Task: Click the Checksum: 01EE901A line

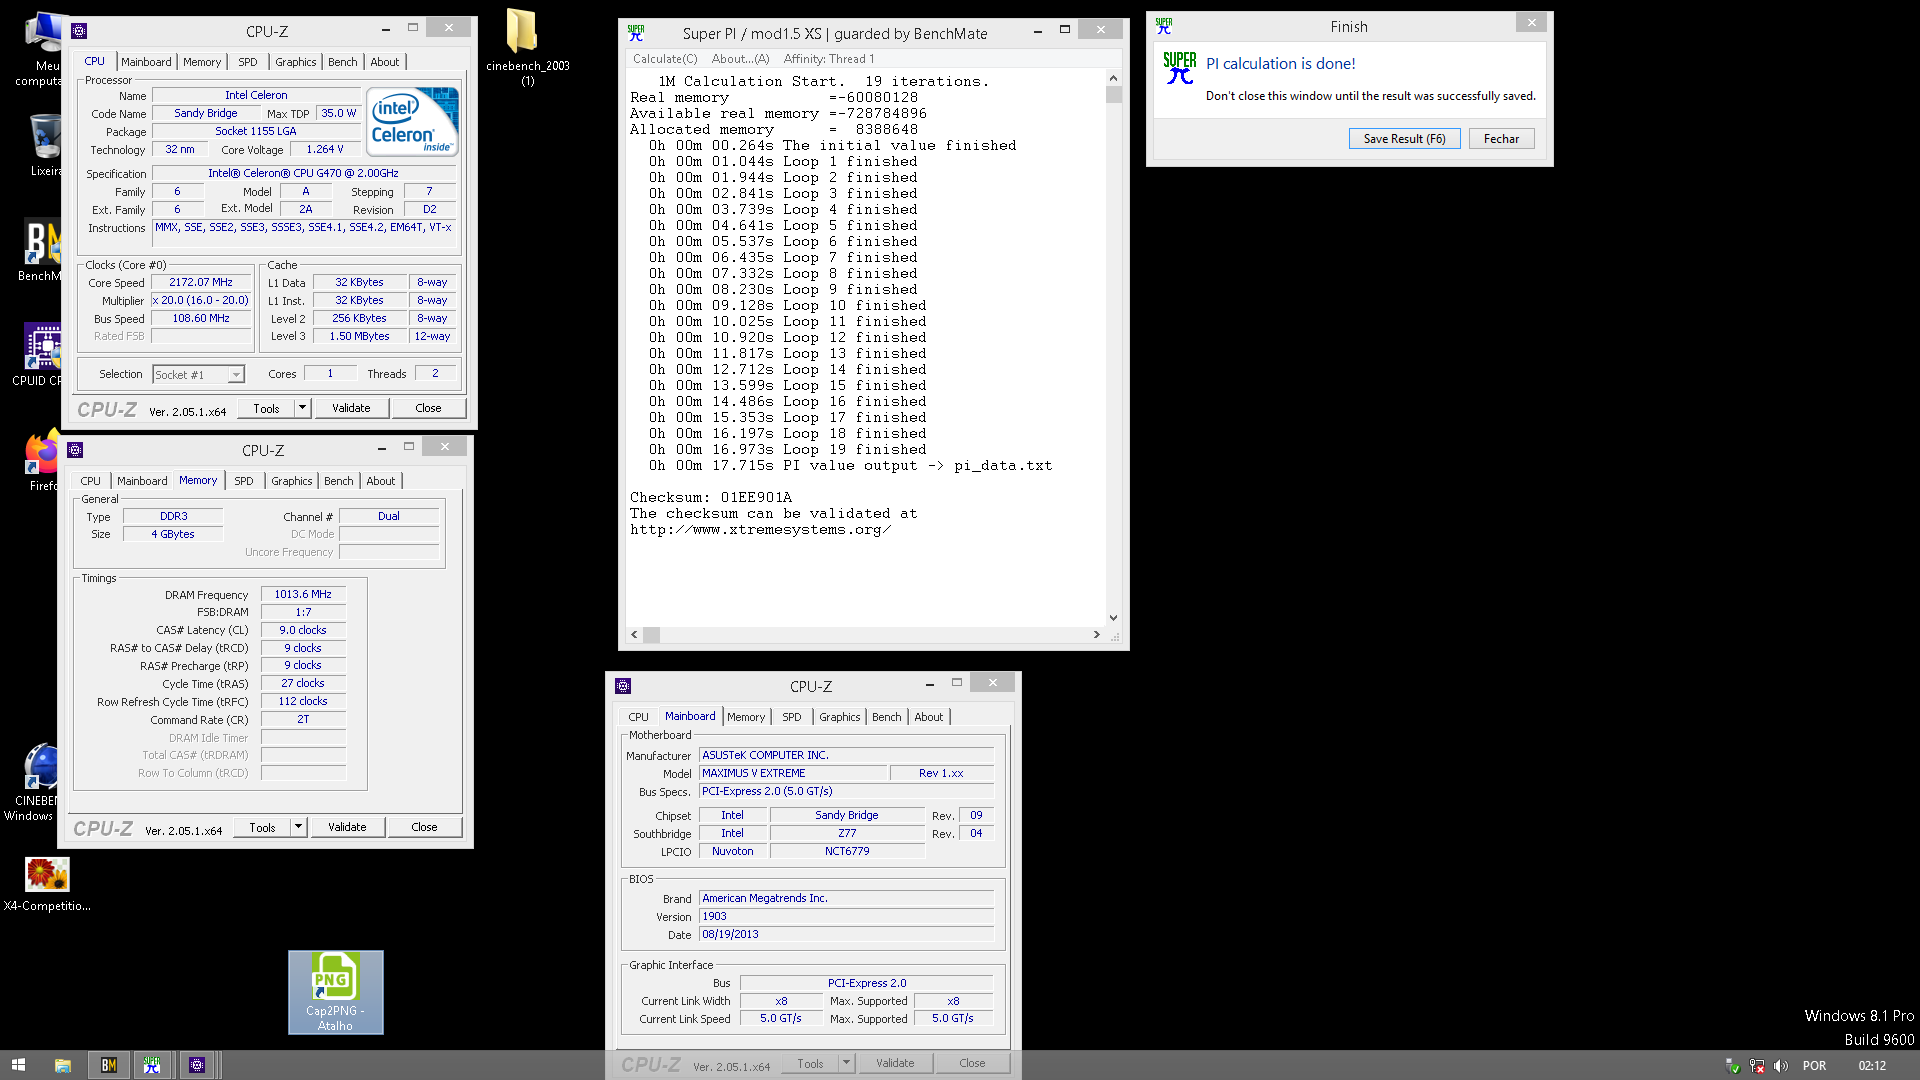Action: coord(711,497)
